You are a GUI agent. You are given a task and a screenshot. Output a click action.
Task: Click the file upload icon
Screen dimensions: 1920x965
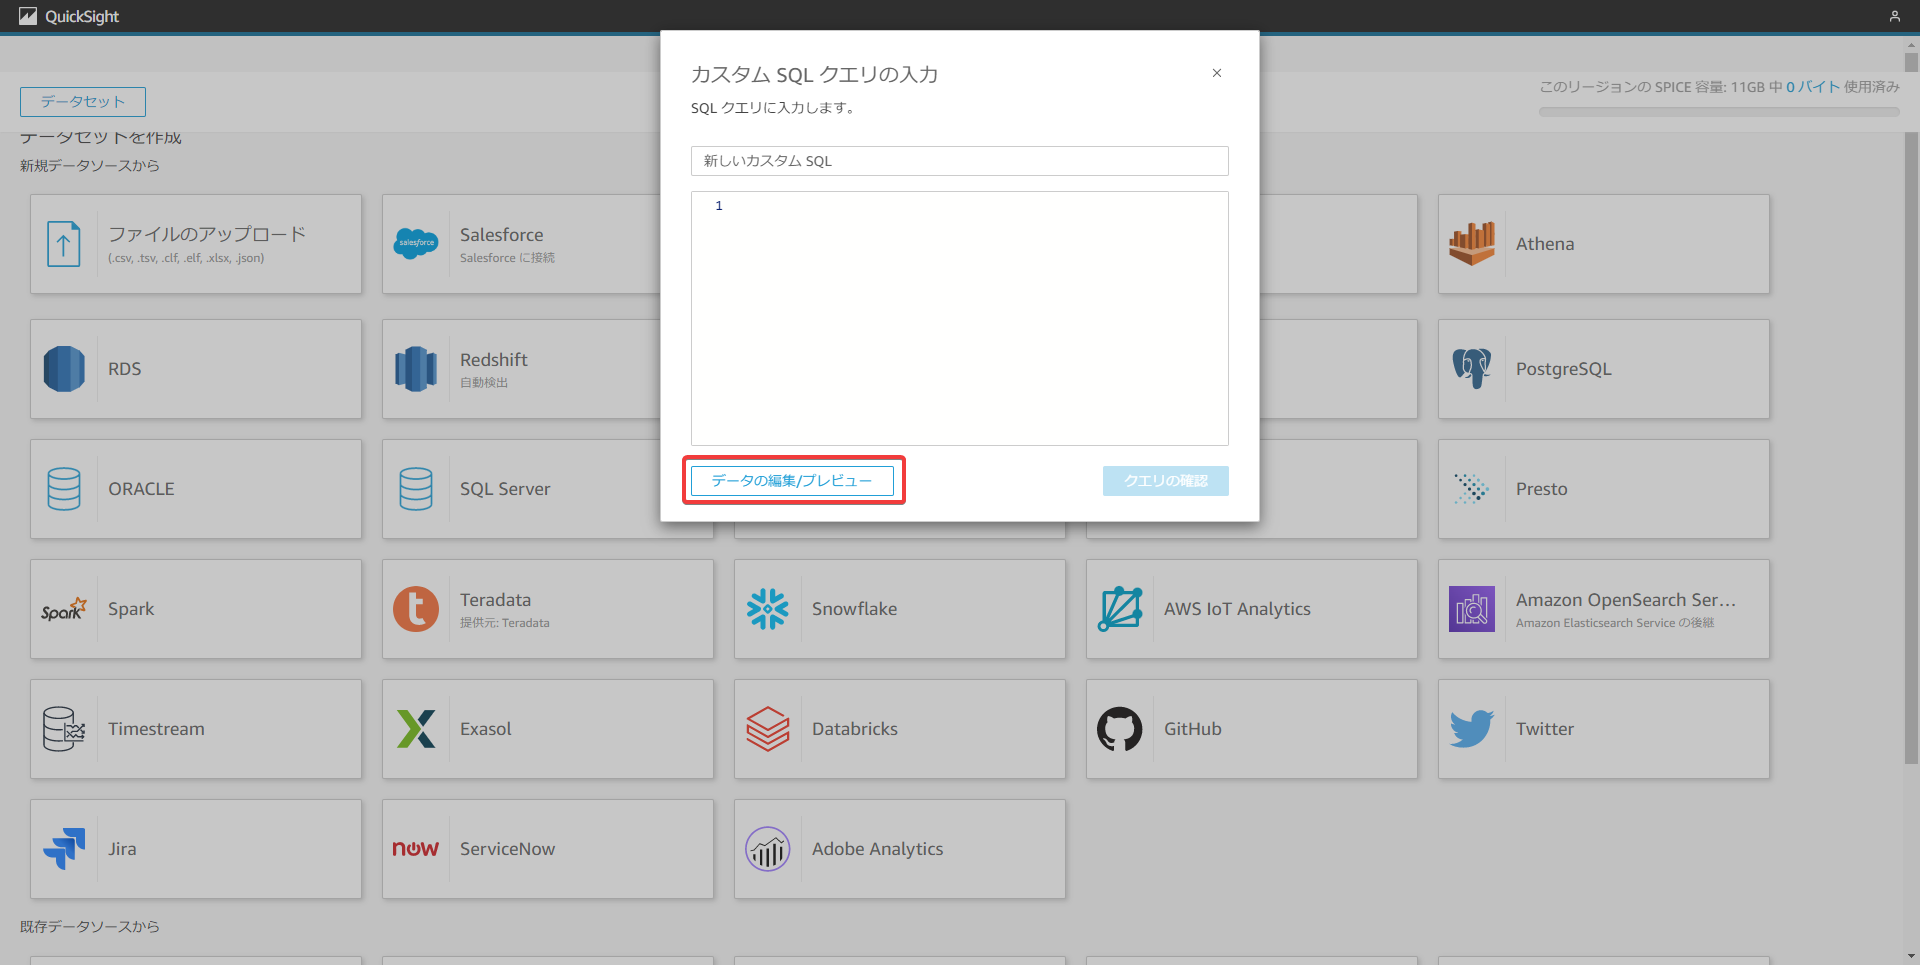[64, 244]
